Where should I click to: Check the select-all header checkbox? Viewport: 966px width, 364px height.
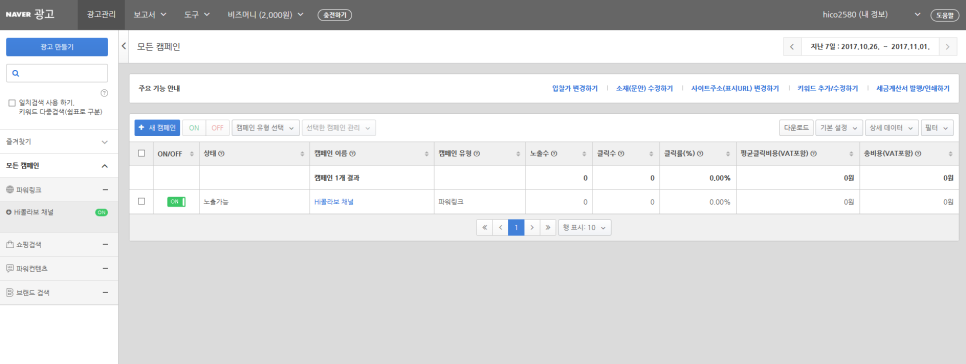(142, 153)
